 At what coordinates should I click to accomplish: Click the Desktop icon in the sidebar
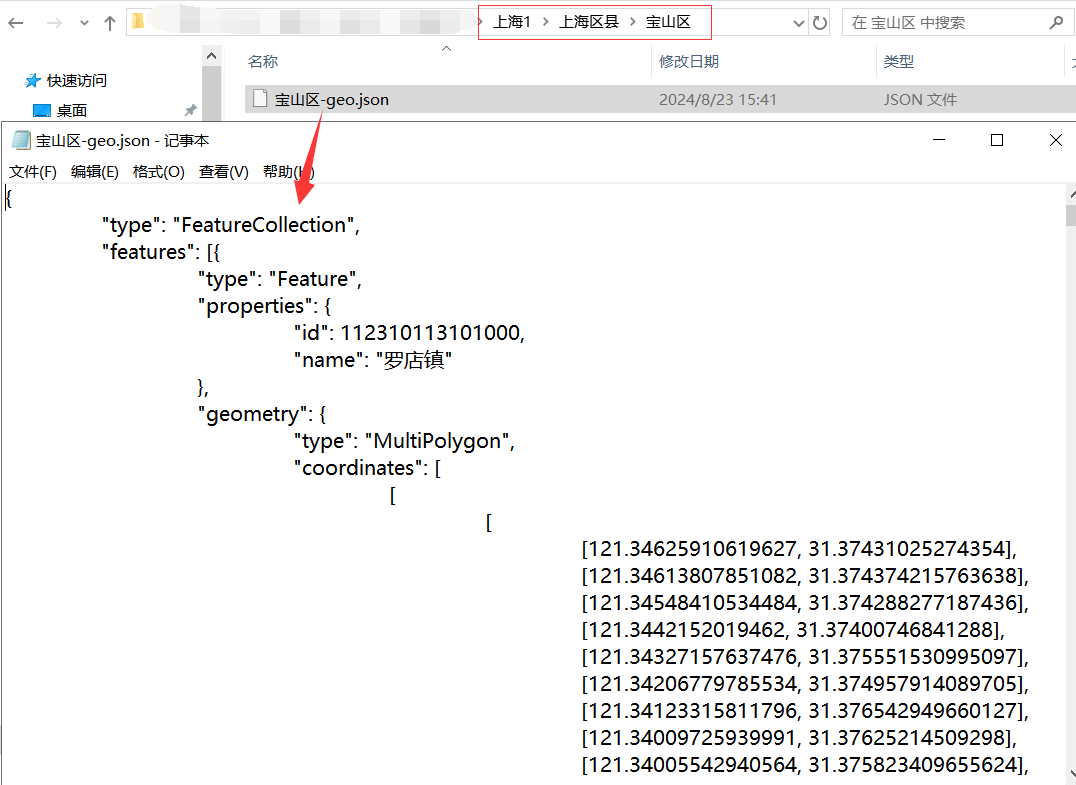coord(42,110)
